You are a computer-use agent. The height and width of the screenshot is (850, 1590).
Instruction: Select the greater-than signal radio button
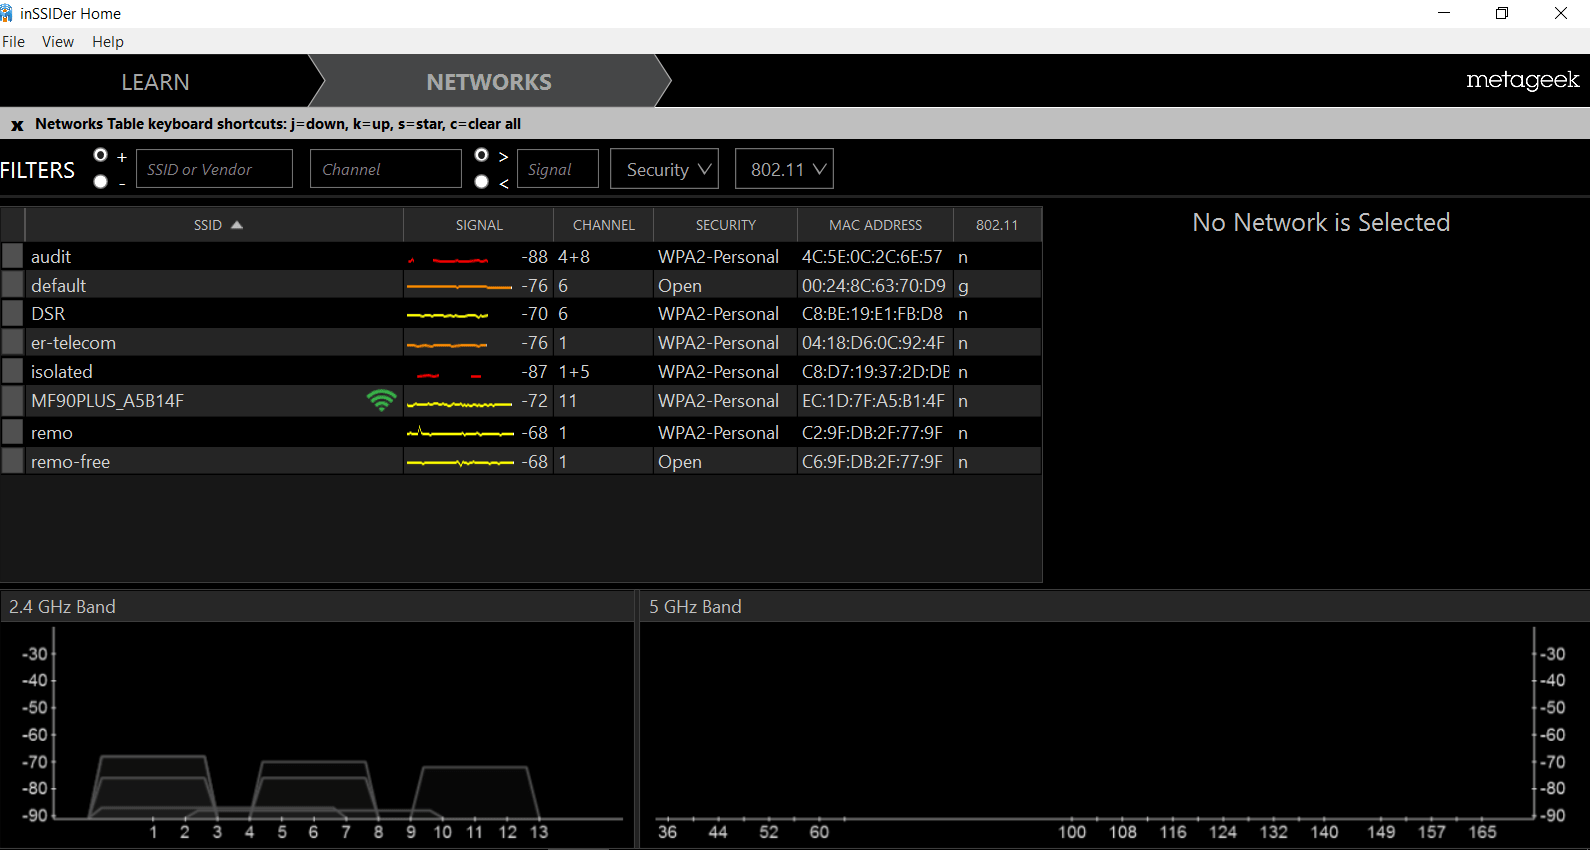click(482, 155)
